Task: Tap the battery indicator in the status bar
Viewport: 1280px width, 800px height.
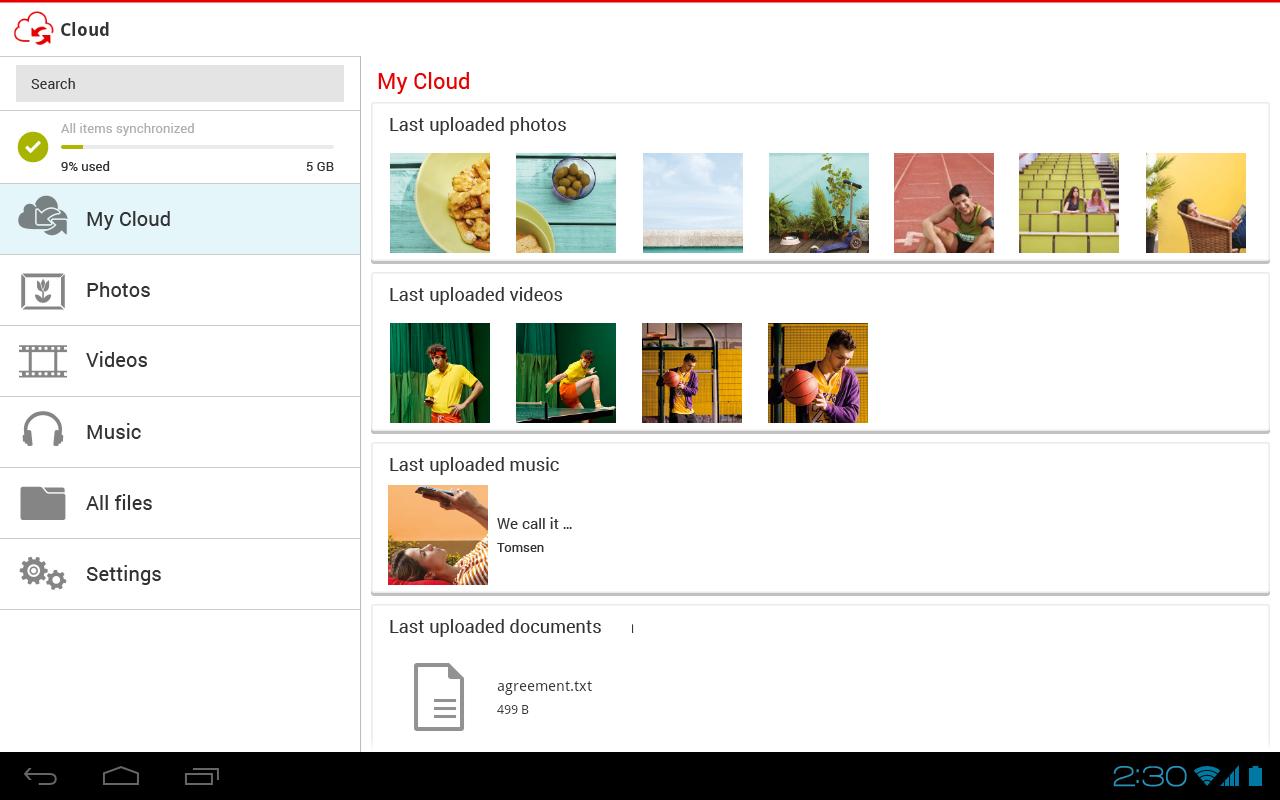Action: point(1255,775)
